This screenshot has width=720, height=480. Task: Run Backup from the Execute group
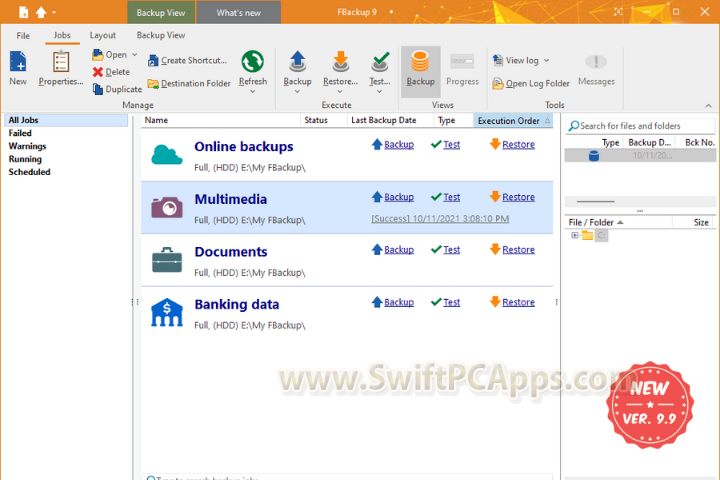(x=297, y=68)
